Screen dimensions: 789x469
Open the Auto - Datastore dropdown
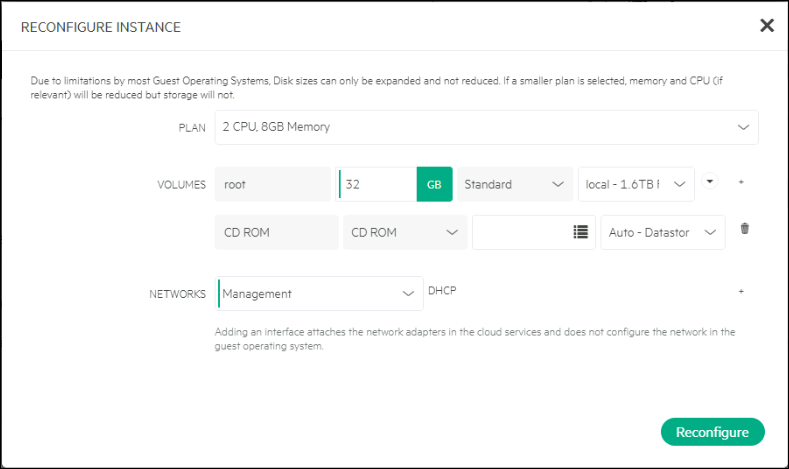coord(663,232)
